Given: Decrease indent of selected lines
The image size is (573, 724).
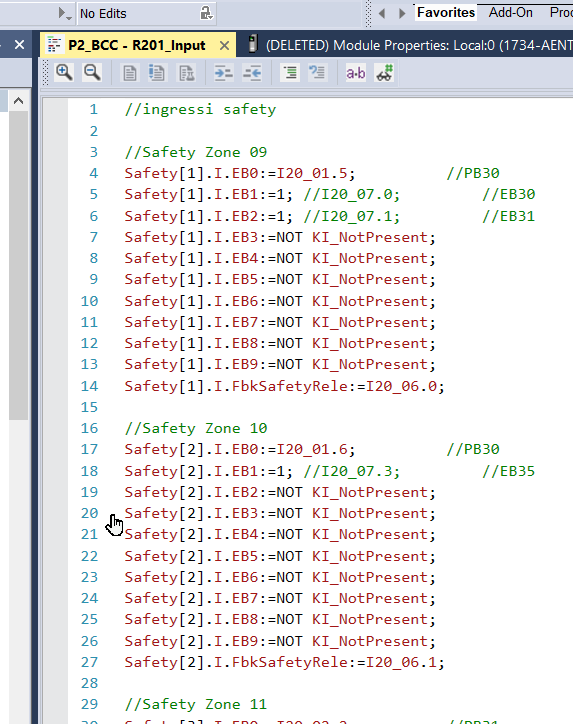Looking at the screenshot, I should pyautogui.click(x=252, y=73).
